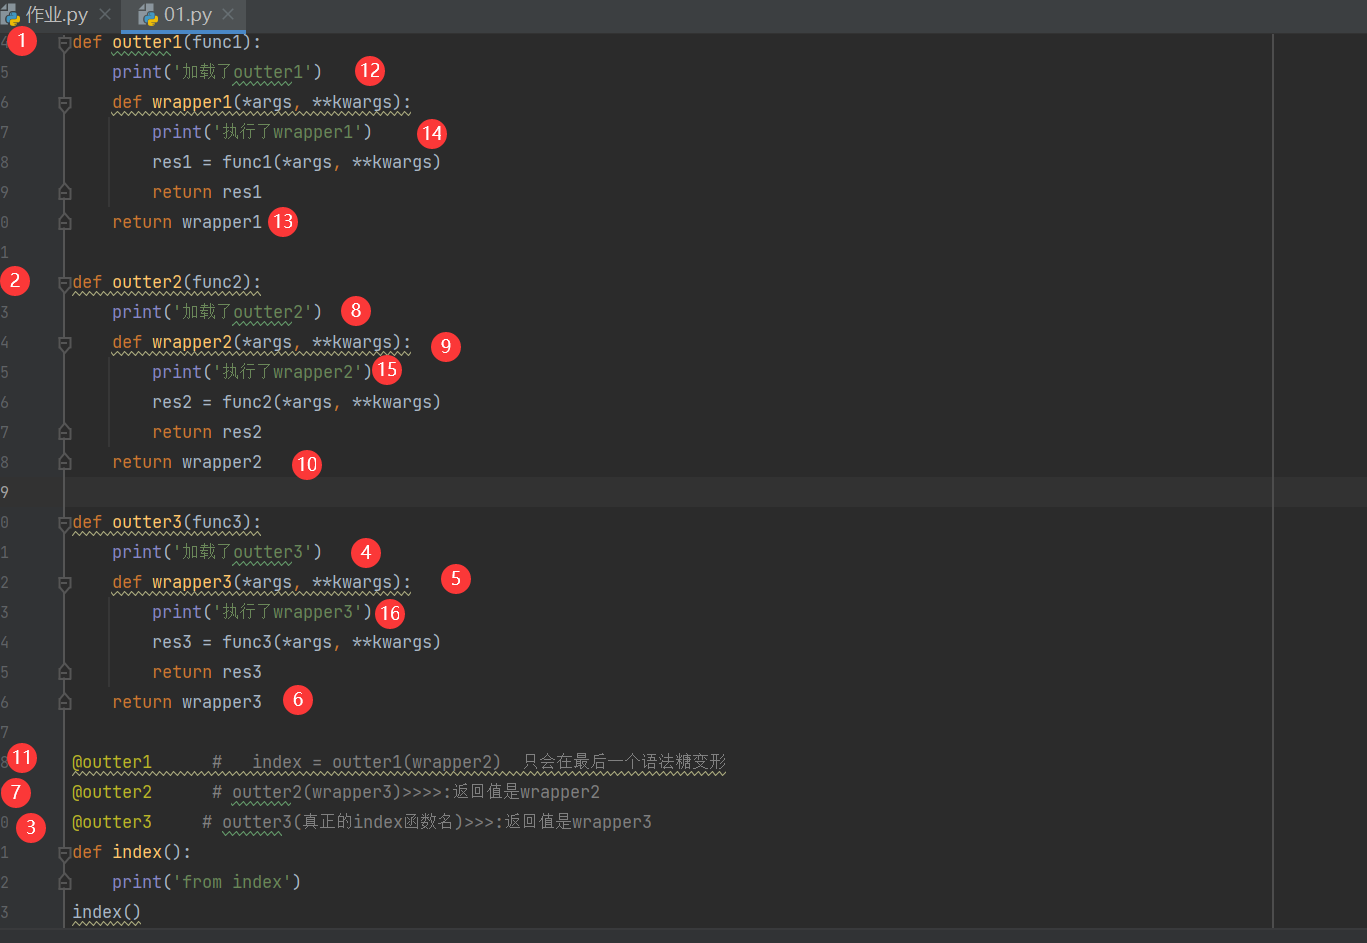
Task: Click fold-end marker beside 'return res3'
Action: coord(65,672)
